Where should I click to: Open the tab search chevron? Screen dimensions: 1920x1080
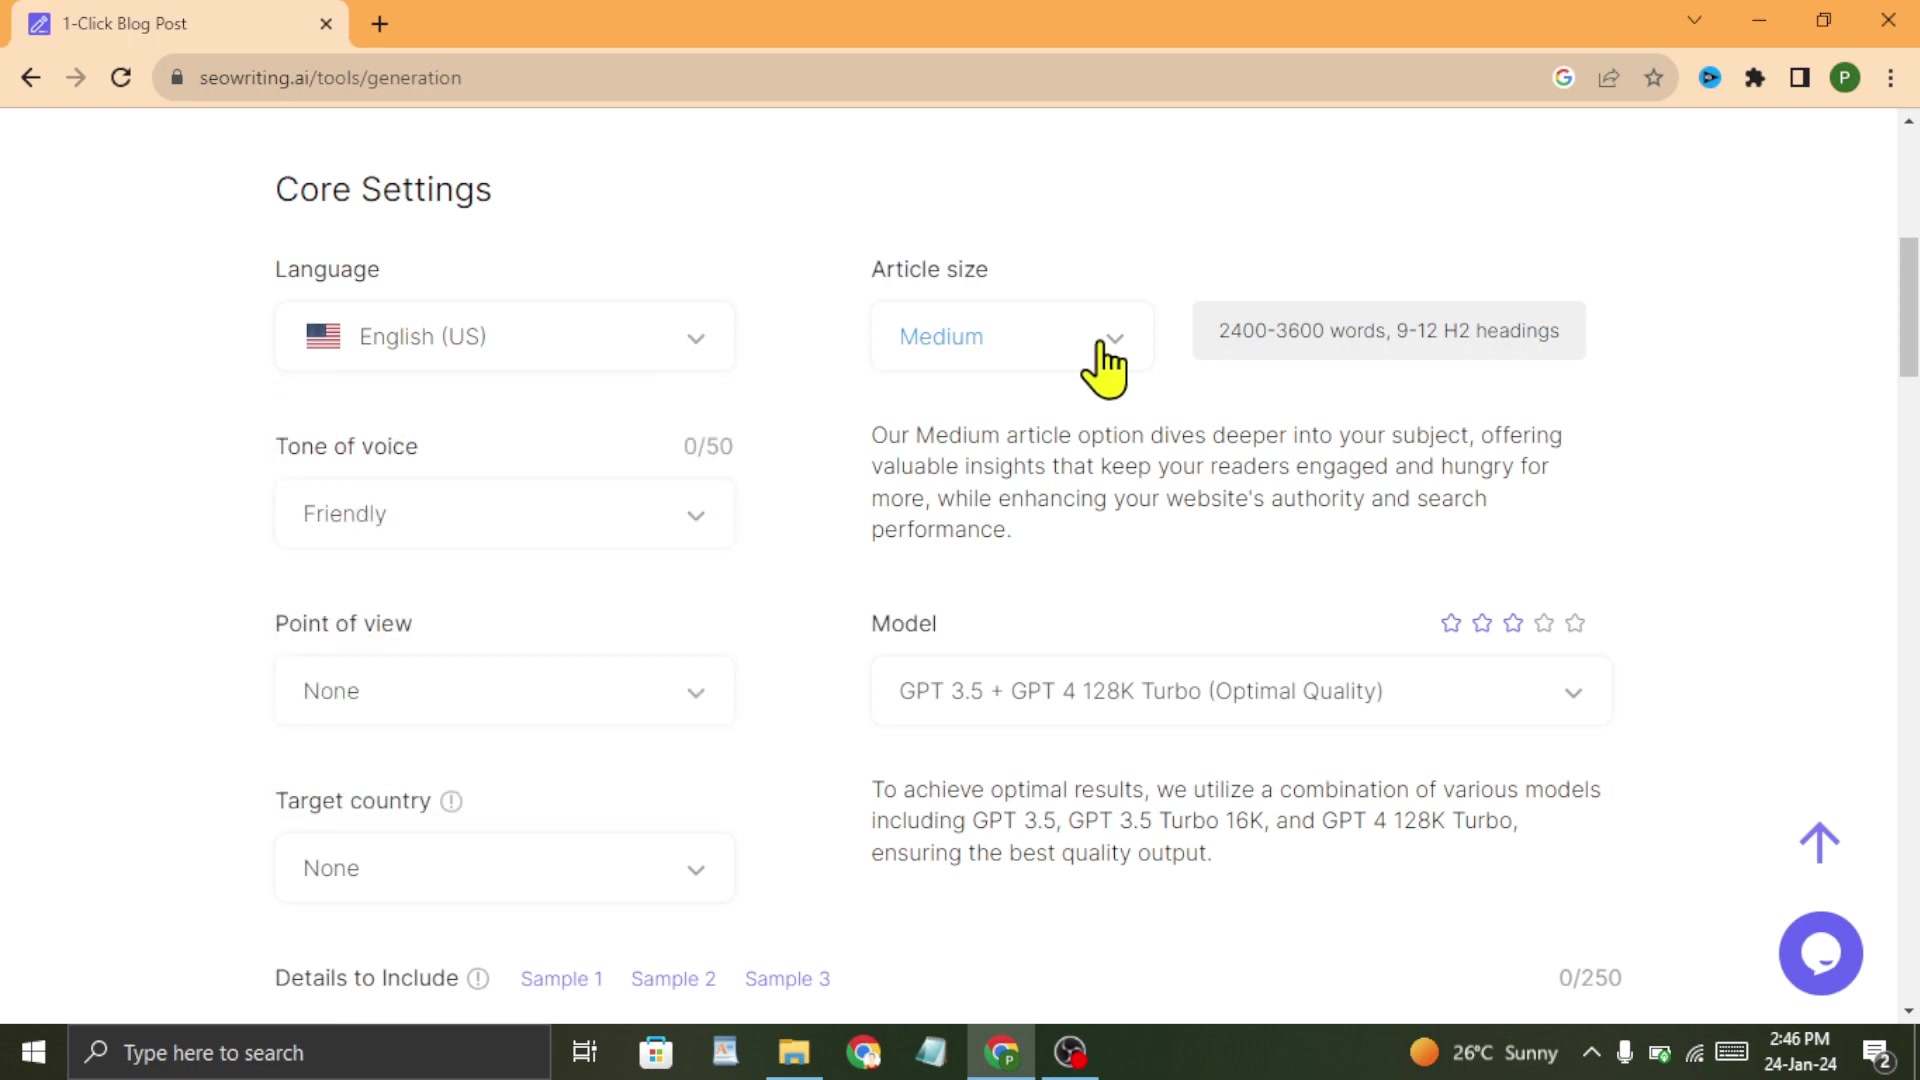click(1694, 20)
